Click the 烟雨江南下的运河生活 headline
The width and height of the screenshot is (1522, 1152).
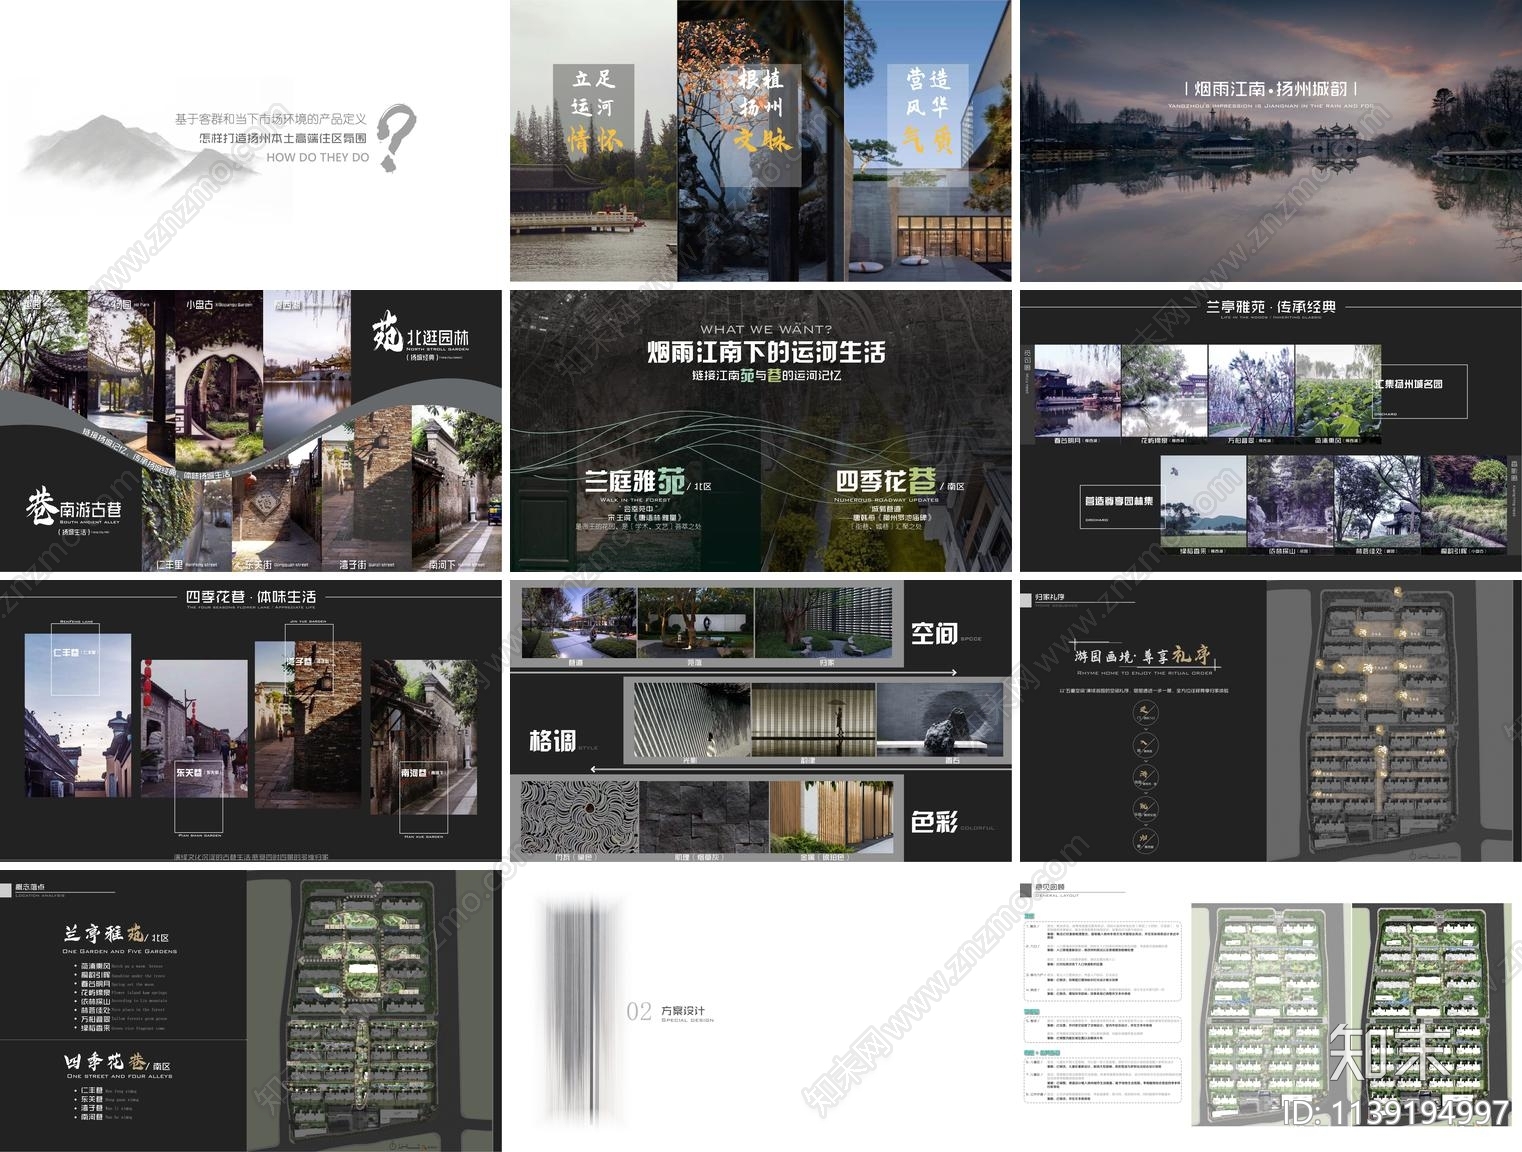coord(765,352)
